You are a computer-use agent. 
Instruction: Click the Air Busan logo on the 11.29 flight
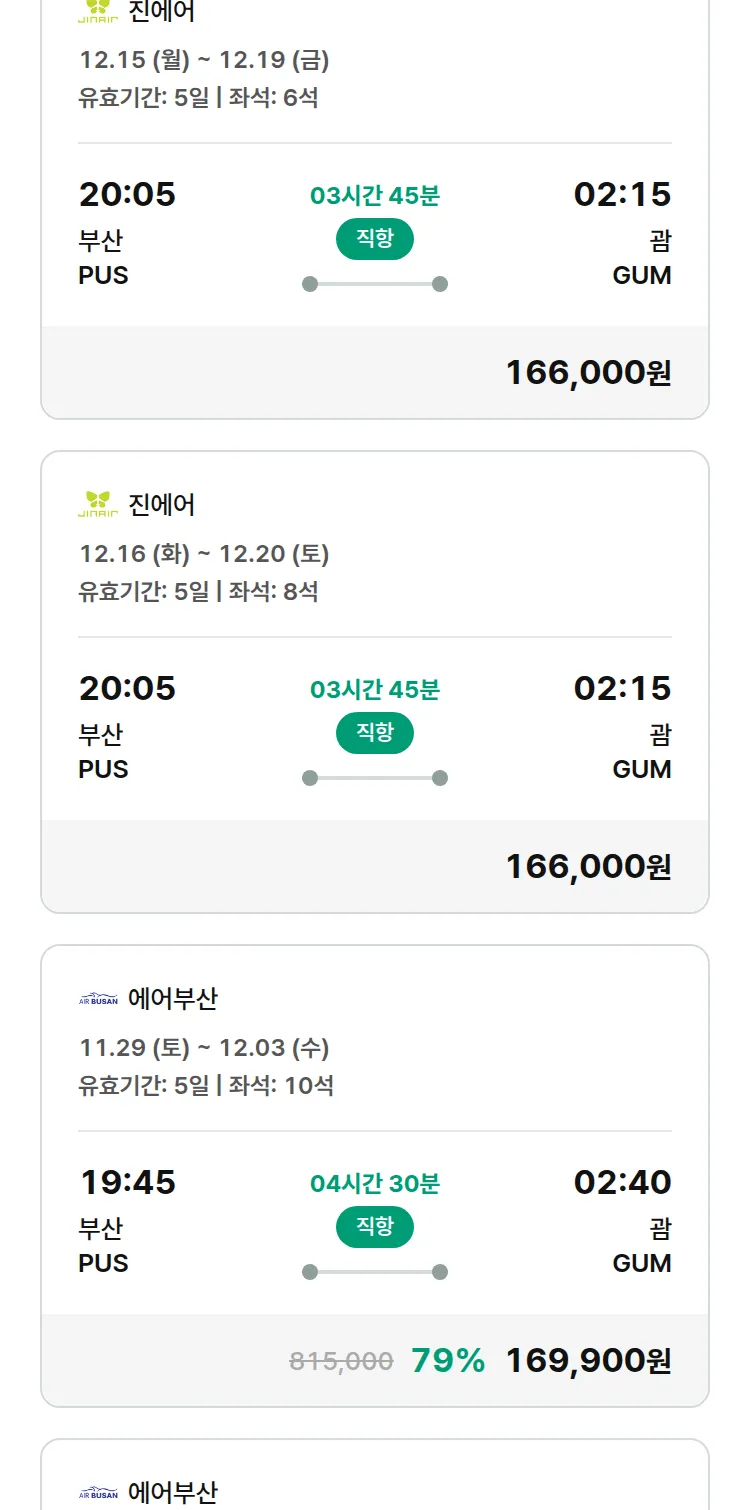[98, 998]
